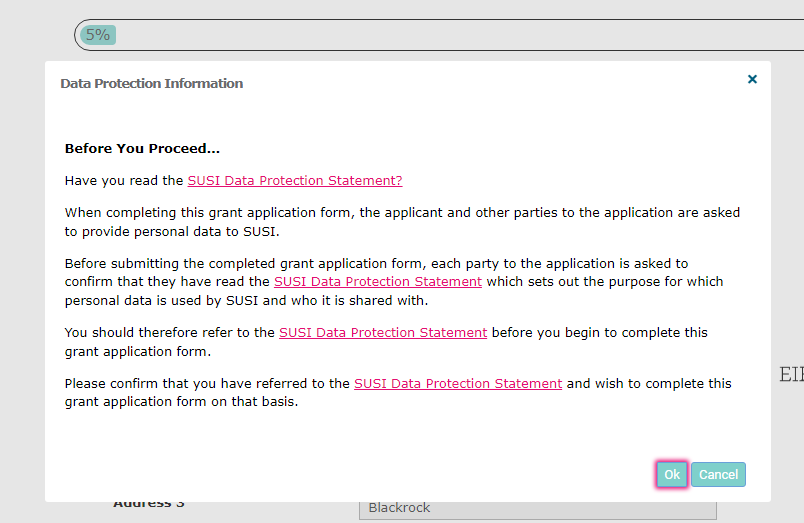
Task: Click the empty progress bar track
Action: pos(450,35)
